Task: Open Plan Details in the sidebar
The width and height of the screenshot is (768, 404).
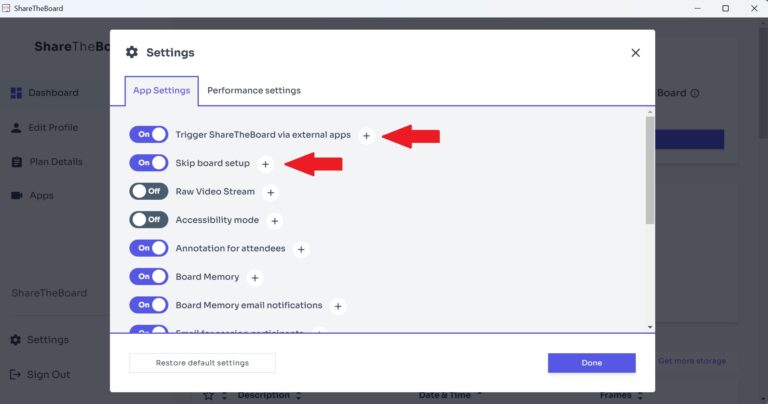Action: pyautogui.click(x=47, y=162)
